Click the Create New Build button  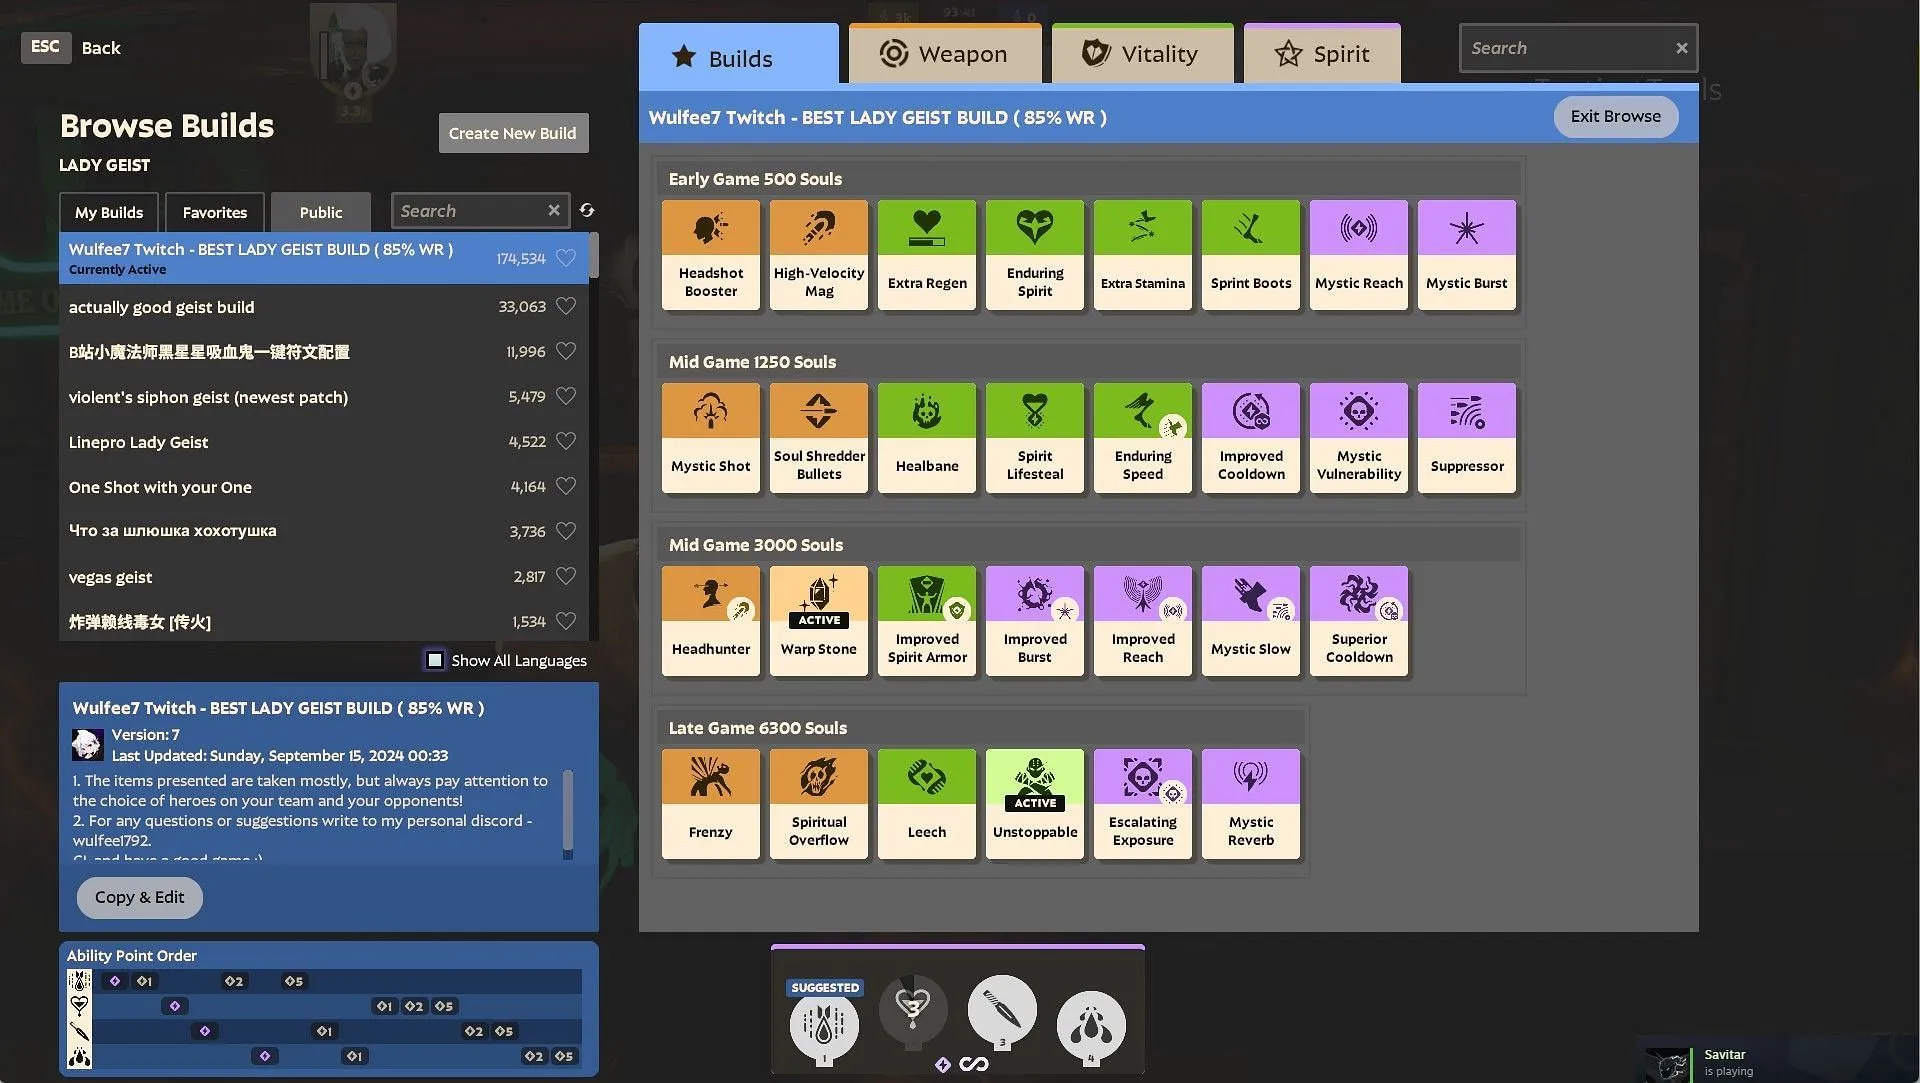[x=513, y=132]
